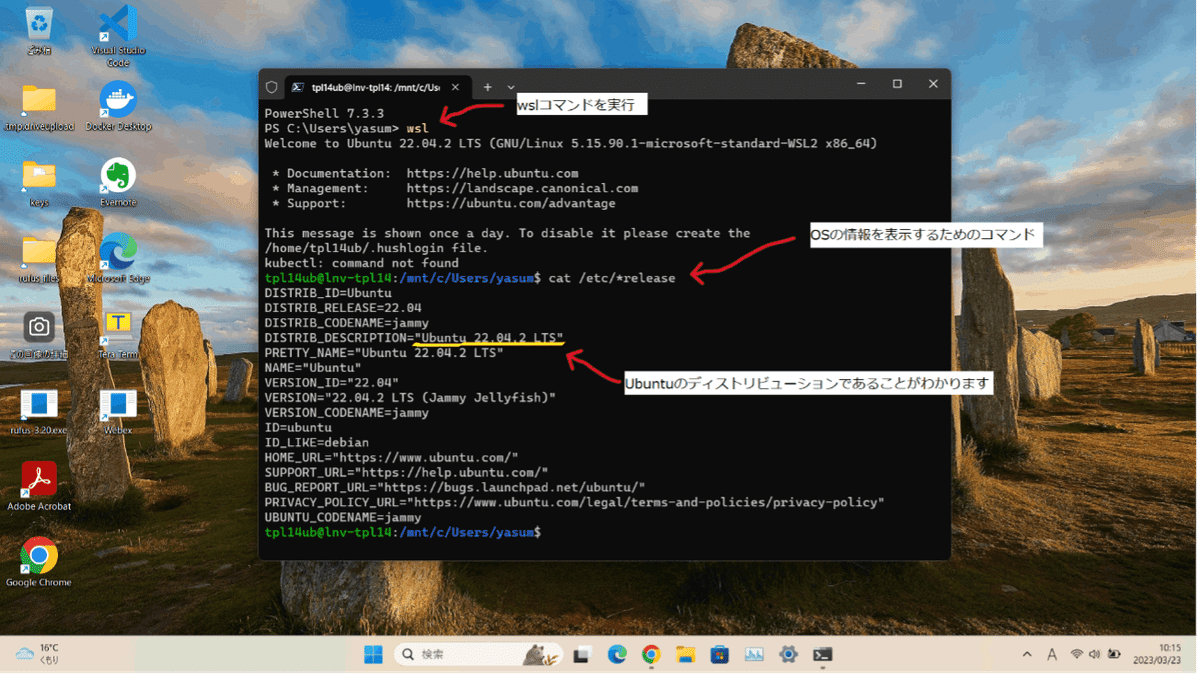Click the https://landscape.canonical.com link
This screenshot has width=1200, height=677.
522,188
